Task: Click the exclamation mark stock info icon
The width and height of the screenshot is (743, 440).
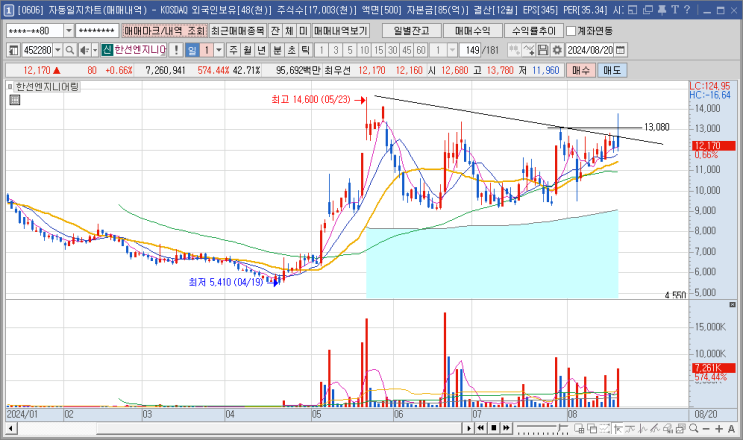Action: tap(176, 50)
